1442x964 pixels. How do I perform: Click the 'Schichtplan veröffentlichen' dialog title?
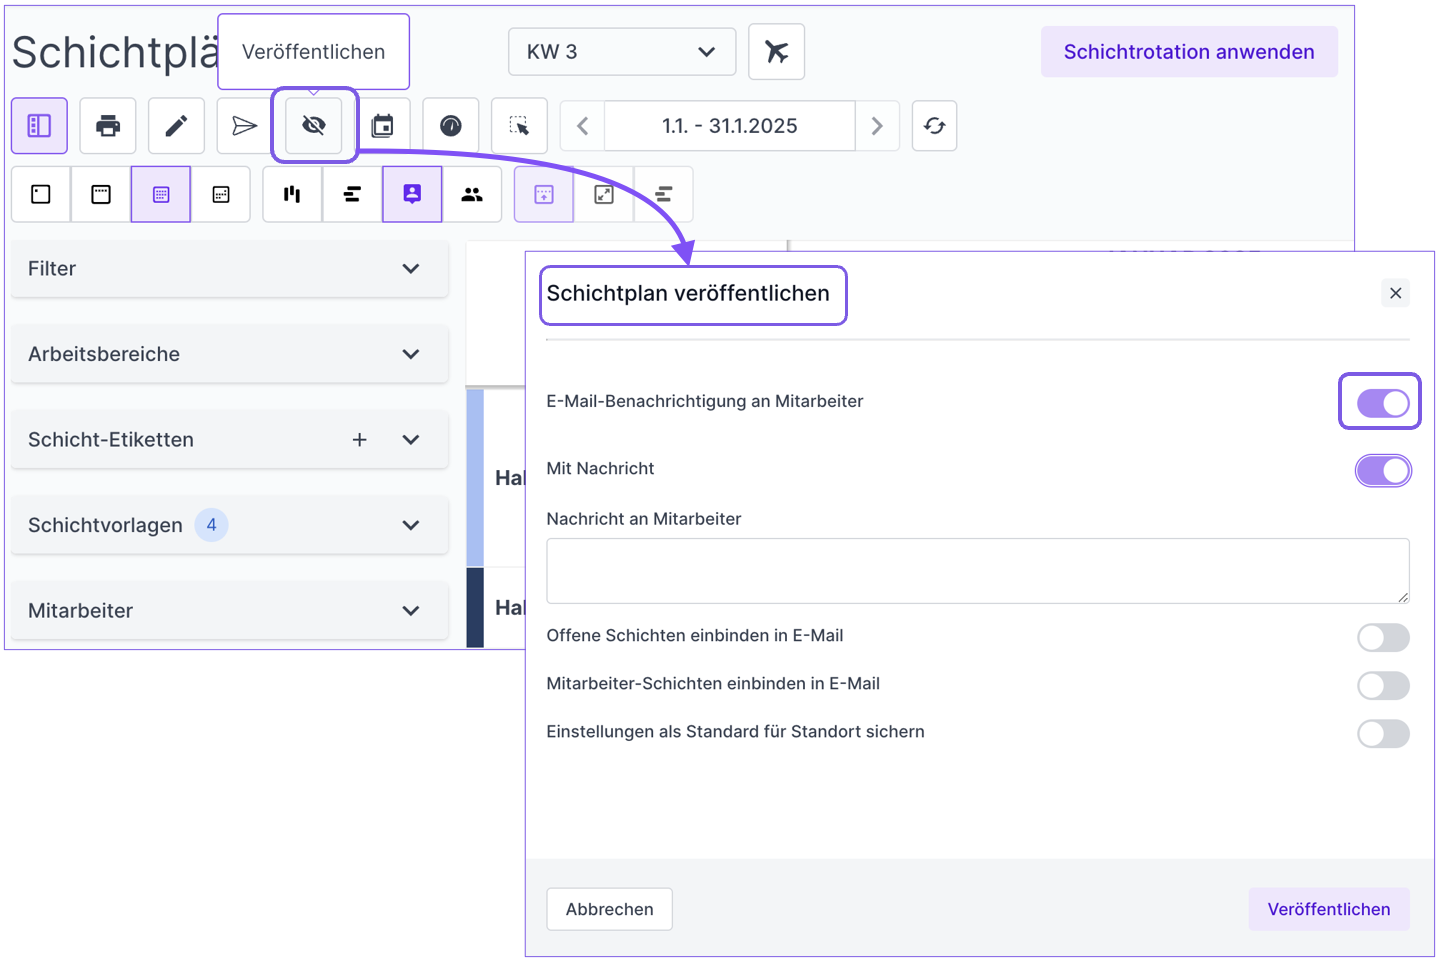(688, 293)
